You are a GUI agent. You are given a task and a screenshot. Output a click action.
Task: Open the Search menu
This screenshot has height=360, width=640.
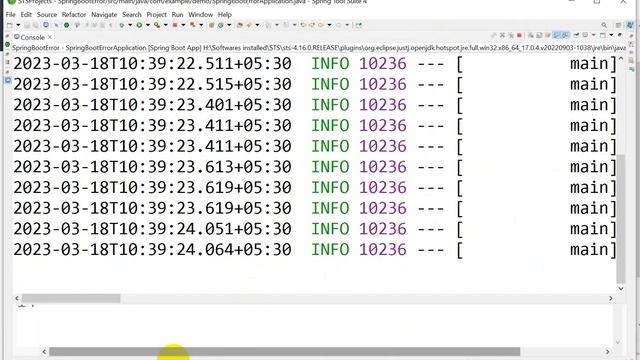click(x=132, y=15)
